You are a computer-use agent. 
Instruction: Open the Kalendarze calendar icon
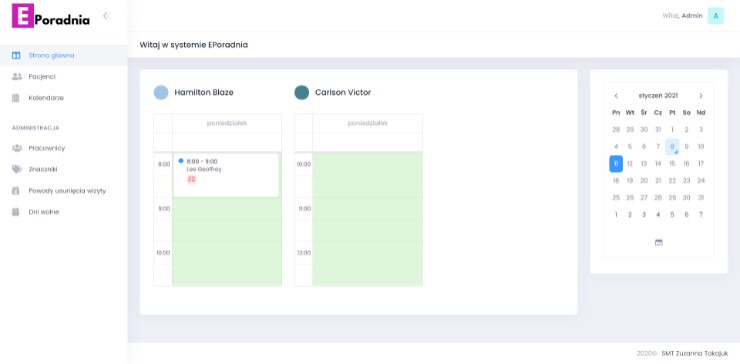pos(16,98)
